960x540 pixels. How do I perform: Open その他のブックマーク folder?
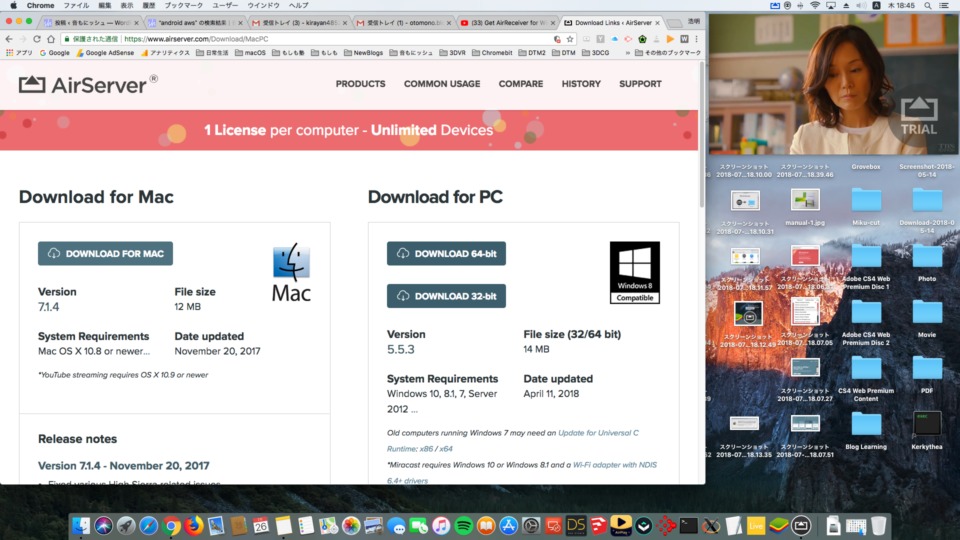(x=668, y=53)
